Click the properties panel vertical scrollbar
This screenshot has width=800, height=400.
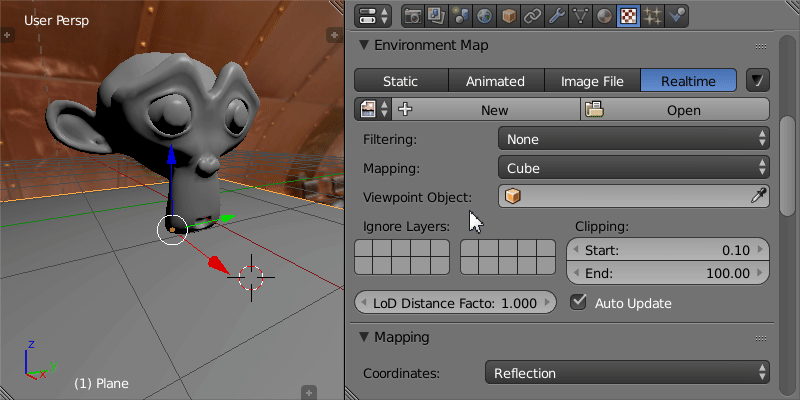(x=788, y=164)
